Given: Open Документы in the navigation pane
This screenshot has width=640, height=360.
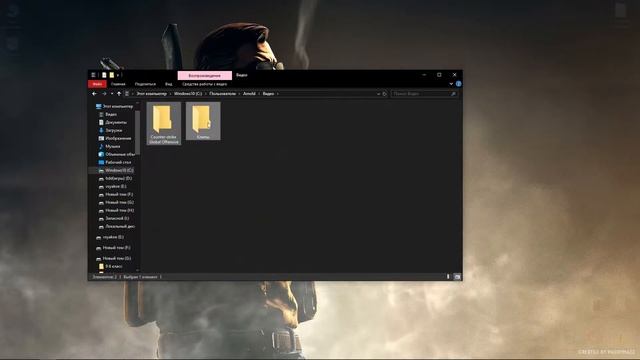Looking at the screenshot, I should (x=113, y=122).
